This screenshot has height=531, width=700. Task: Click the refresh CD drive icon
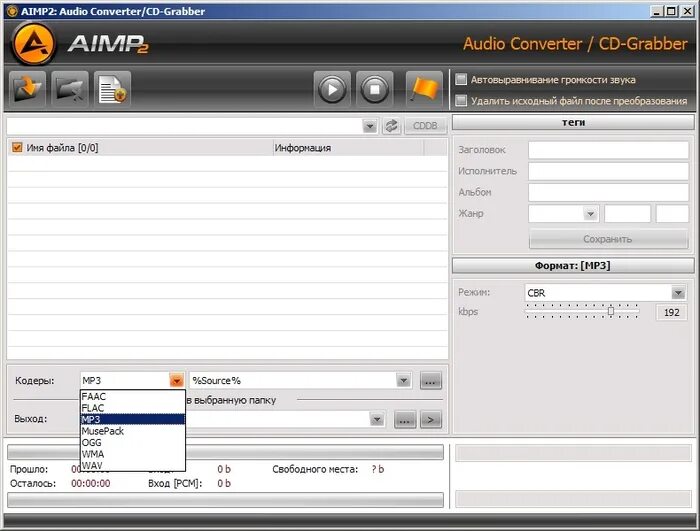[392, 126]
